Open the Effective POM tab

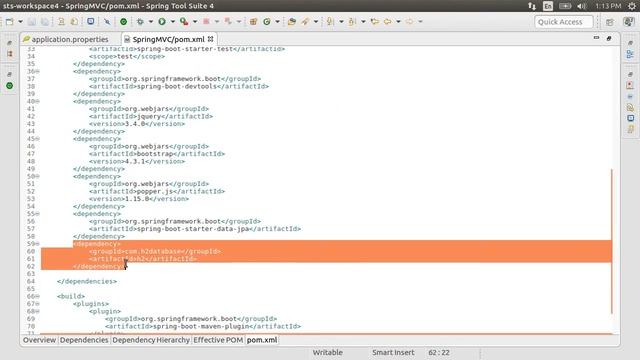pyautogui.click(x=218, y=340)
